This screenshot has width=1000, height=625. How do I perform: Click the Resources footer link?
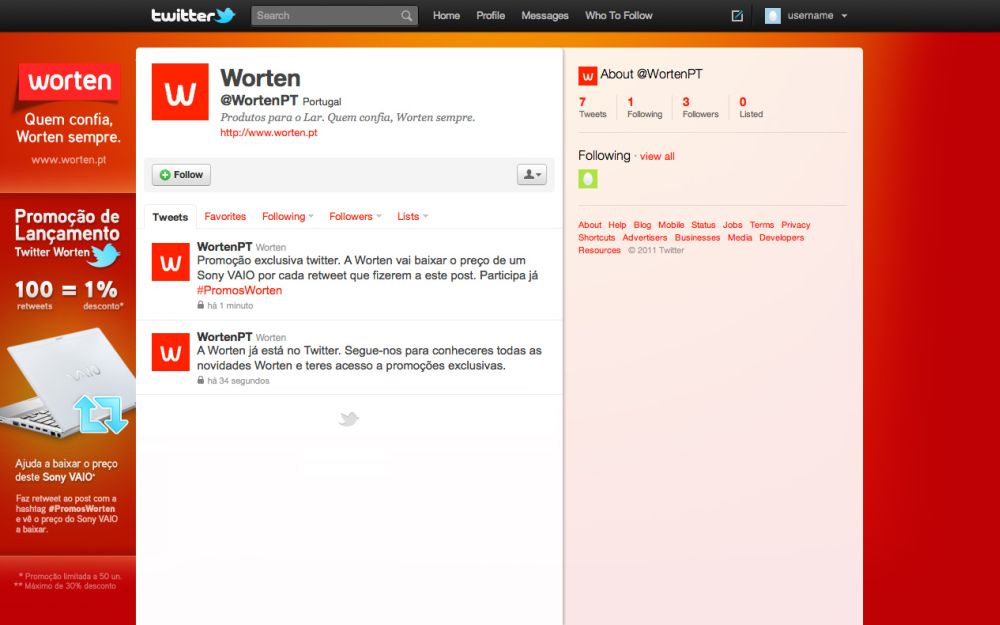(x=599, y=250)
